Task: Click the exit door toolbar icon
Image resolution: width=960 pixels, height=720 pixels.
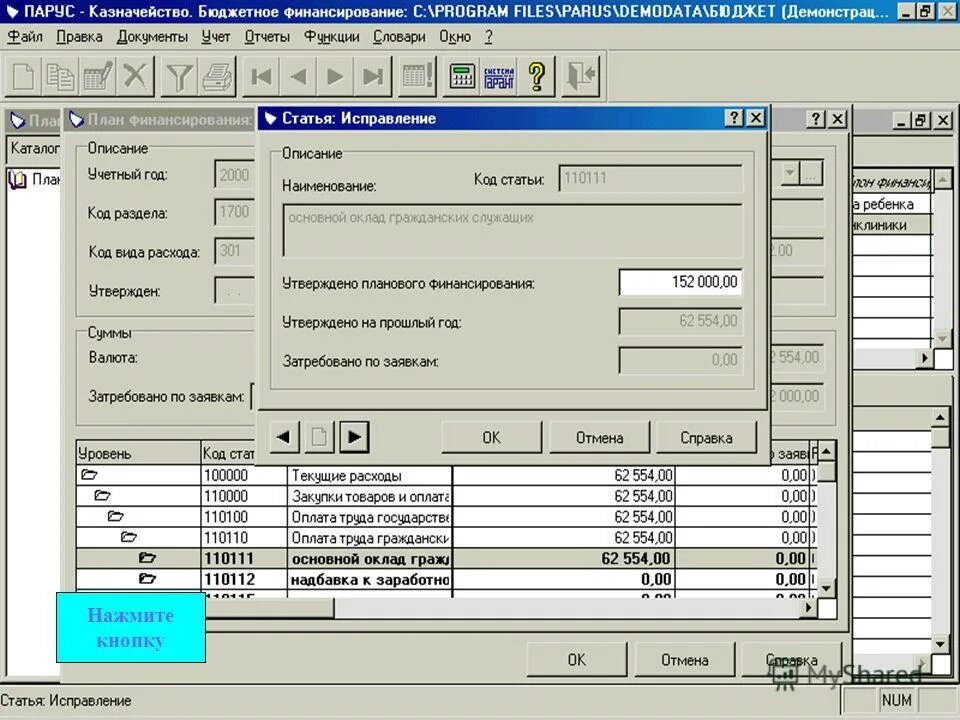Action: tap(580, 77)
